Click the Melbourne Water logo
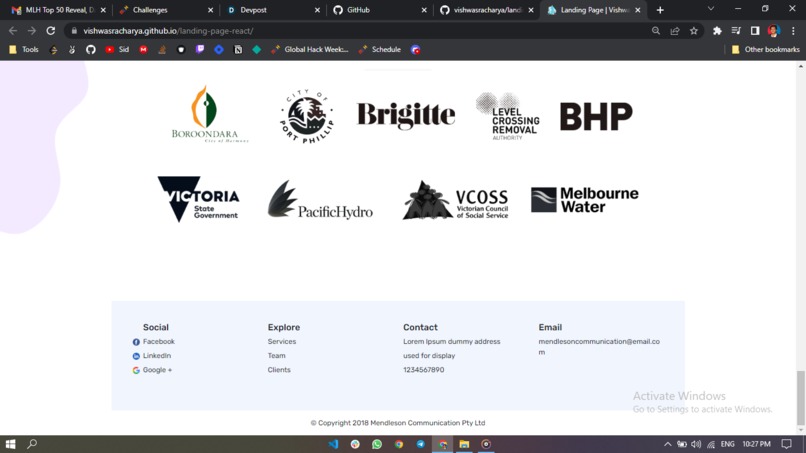This screenshot has height=453, width=806. pos(585,200)
